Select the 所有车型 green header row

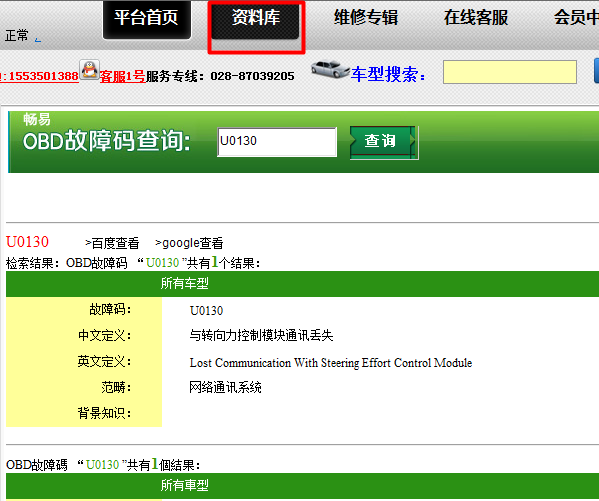[x=302, y=284]
